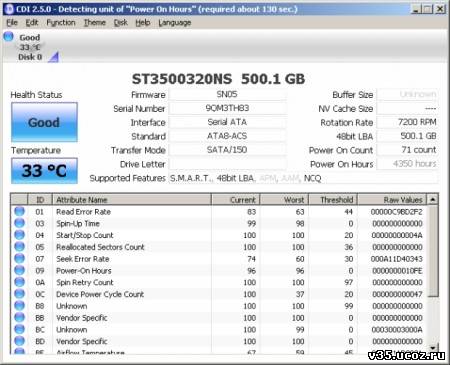
Task: Click the Read Error Rate status icon
Action: point(20,211)
